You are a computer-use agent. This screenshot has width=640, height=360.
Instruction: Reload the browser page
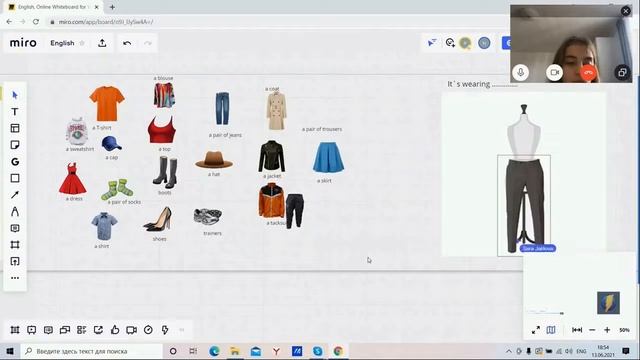tap(36, 22)
